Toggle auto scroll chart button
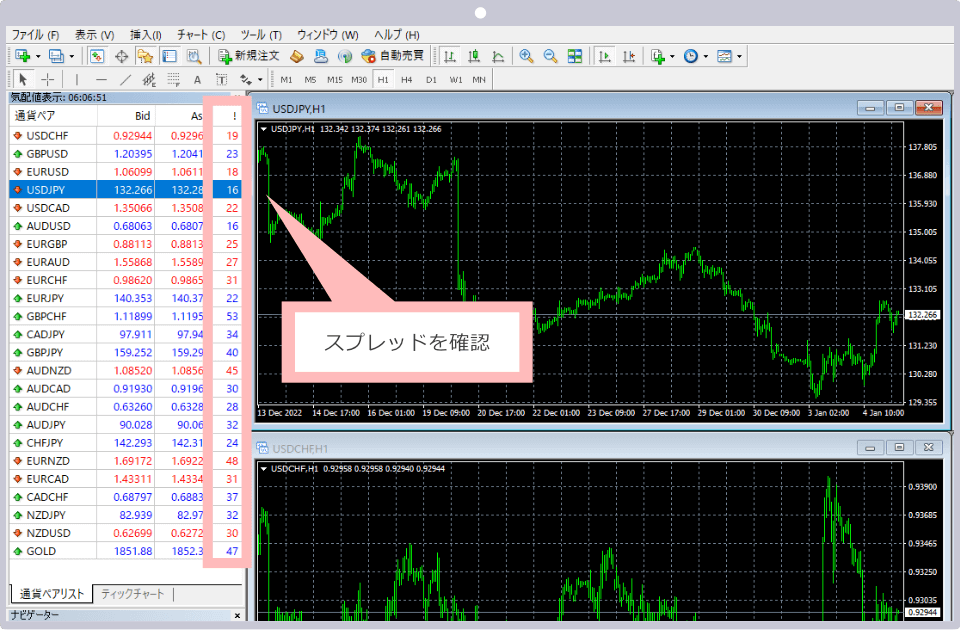Viewport: 960px width, 630px height. 604,56
